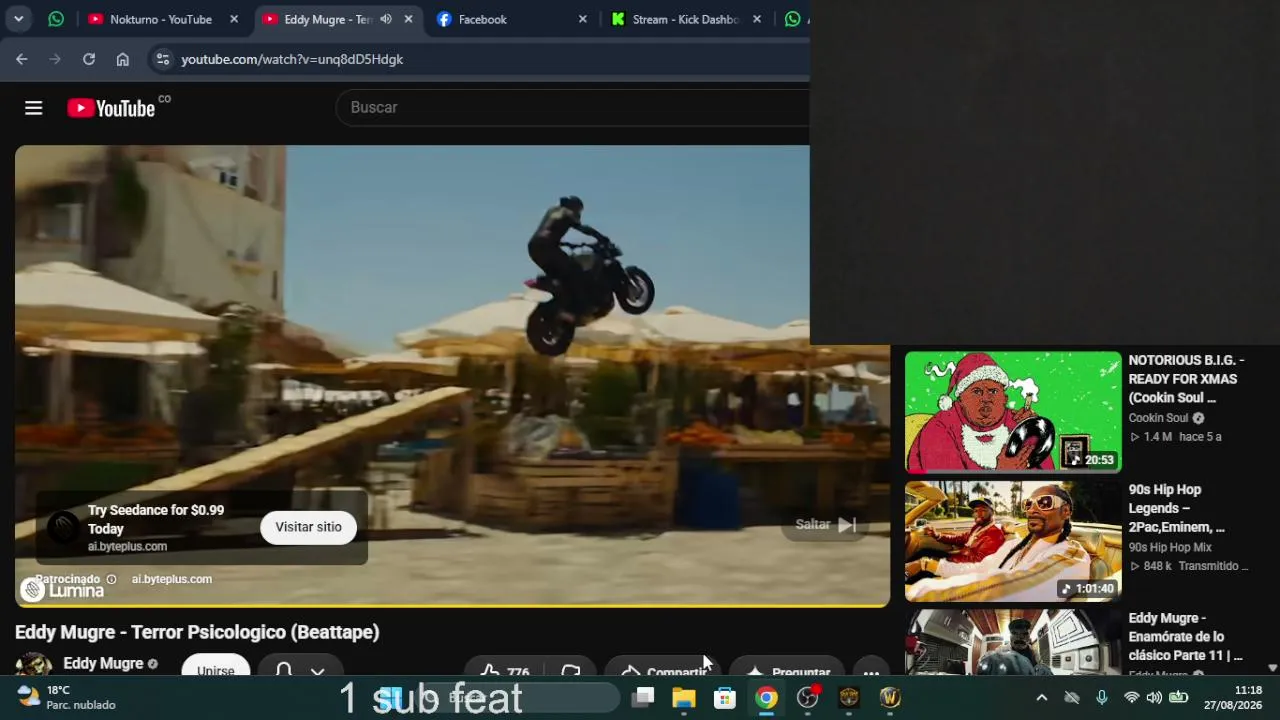Open the Eddy Mugre channel name
Screen dimensions: 1280x720
click(103, 663)
